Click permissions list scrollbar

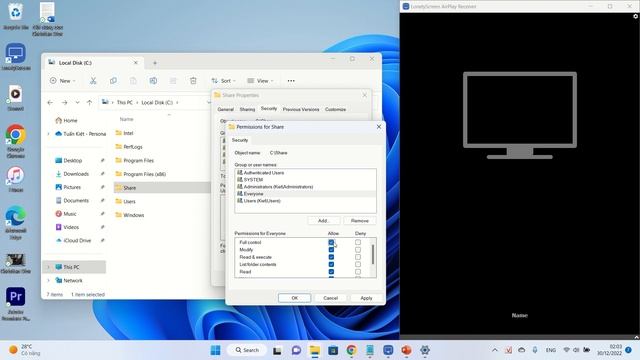point(372,254)
